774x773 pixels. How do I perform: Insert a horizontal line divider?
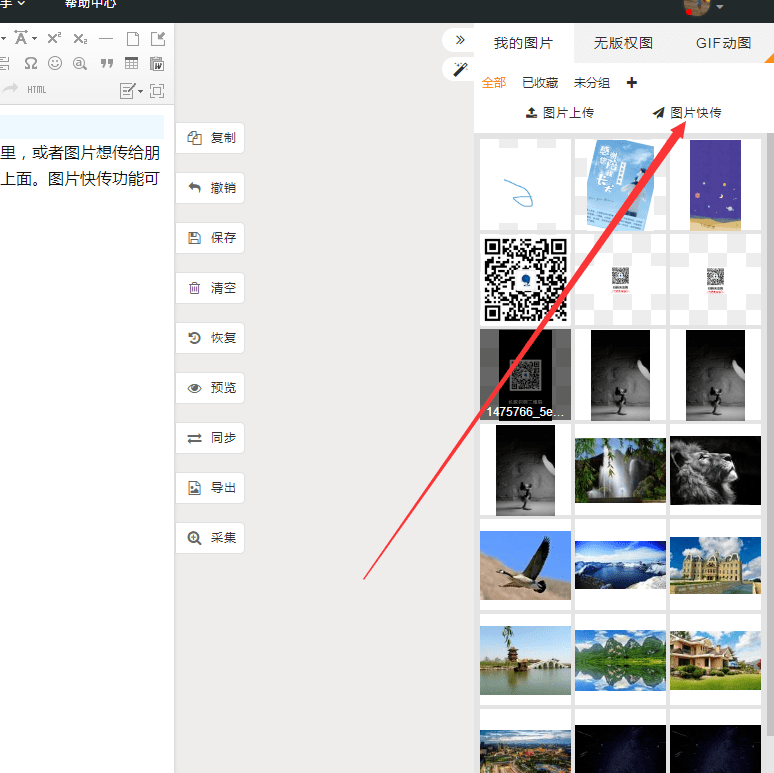pos(106,39)
